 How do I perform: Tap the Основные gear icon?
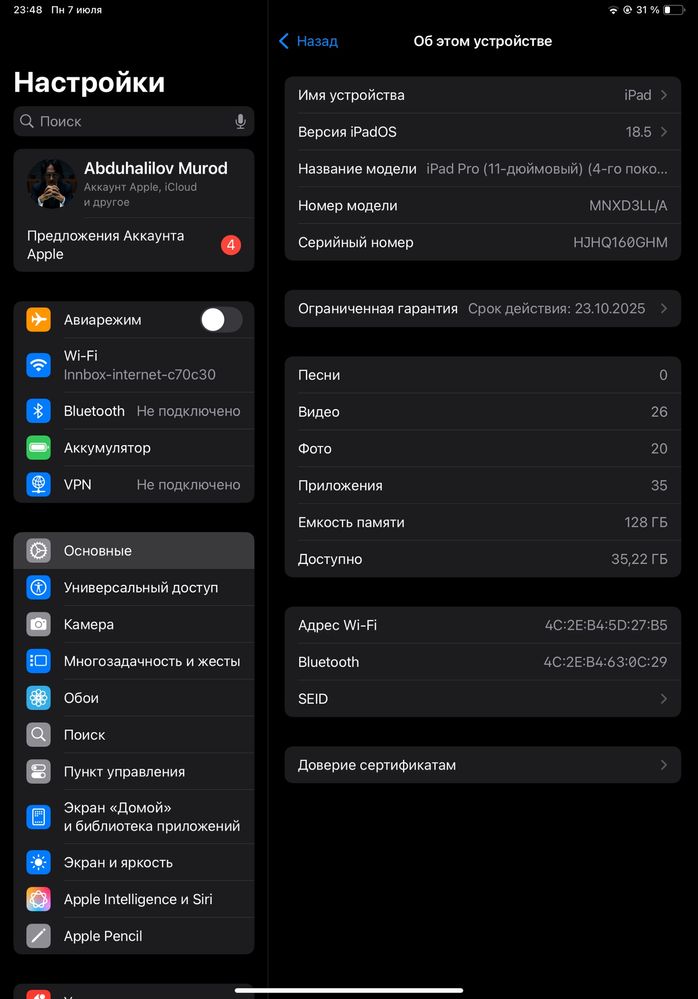[38, 550]
